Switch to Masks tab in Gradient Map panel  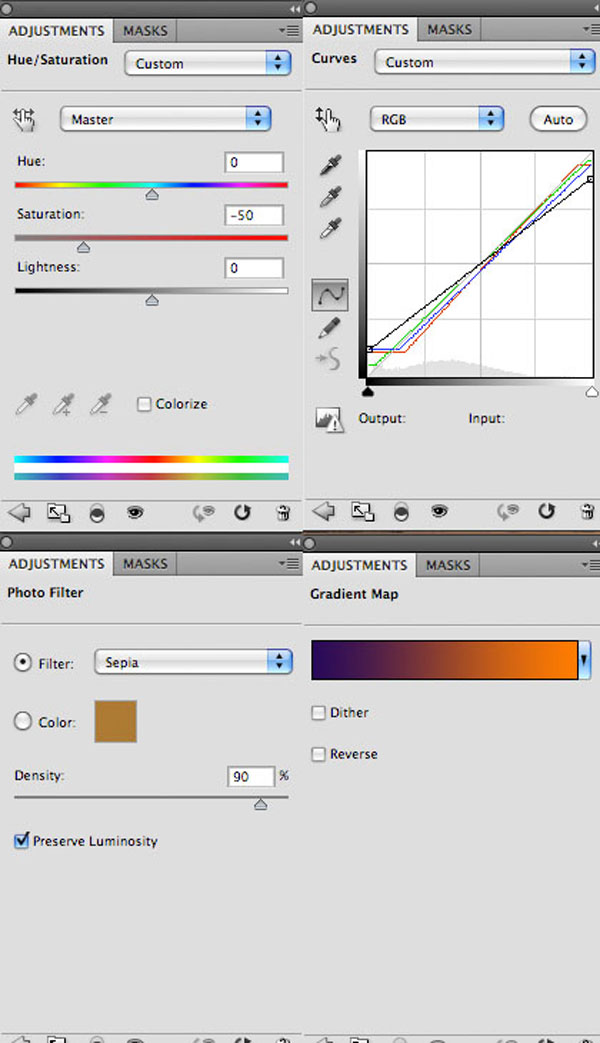click(x=448, y=565)
